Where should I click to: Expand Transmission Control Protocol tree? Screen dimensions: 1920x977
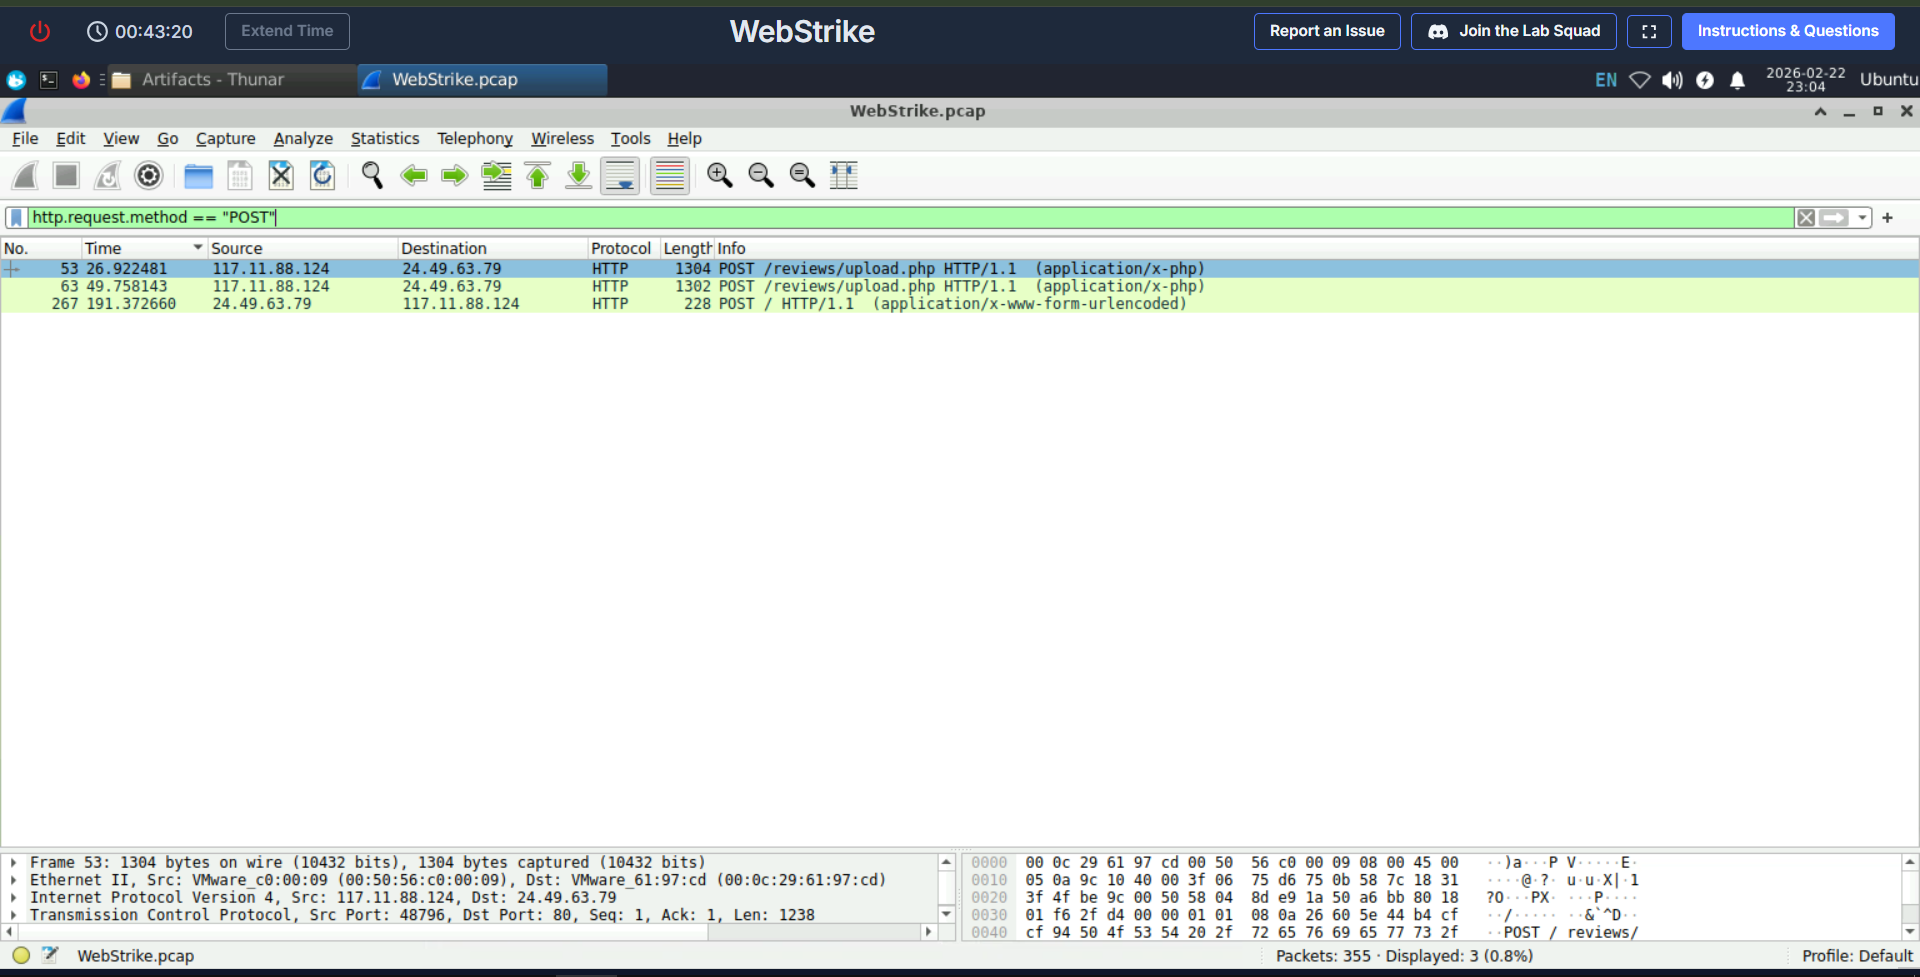(x=13, y=915)
